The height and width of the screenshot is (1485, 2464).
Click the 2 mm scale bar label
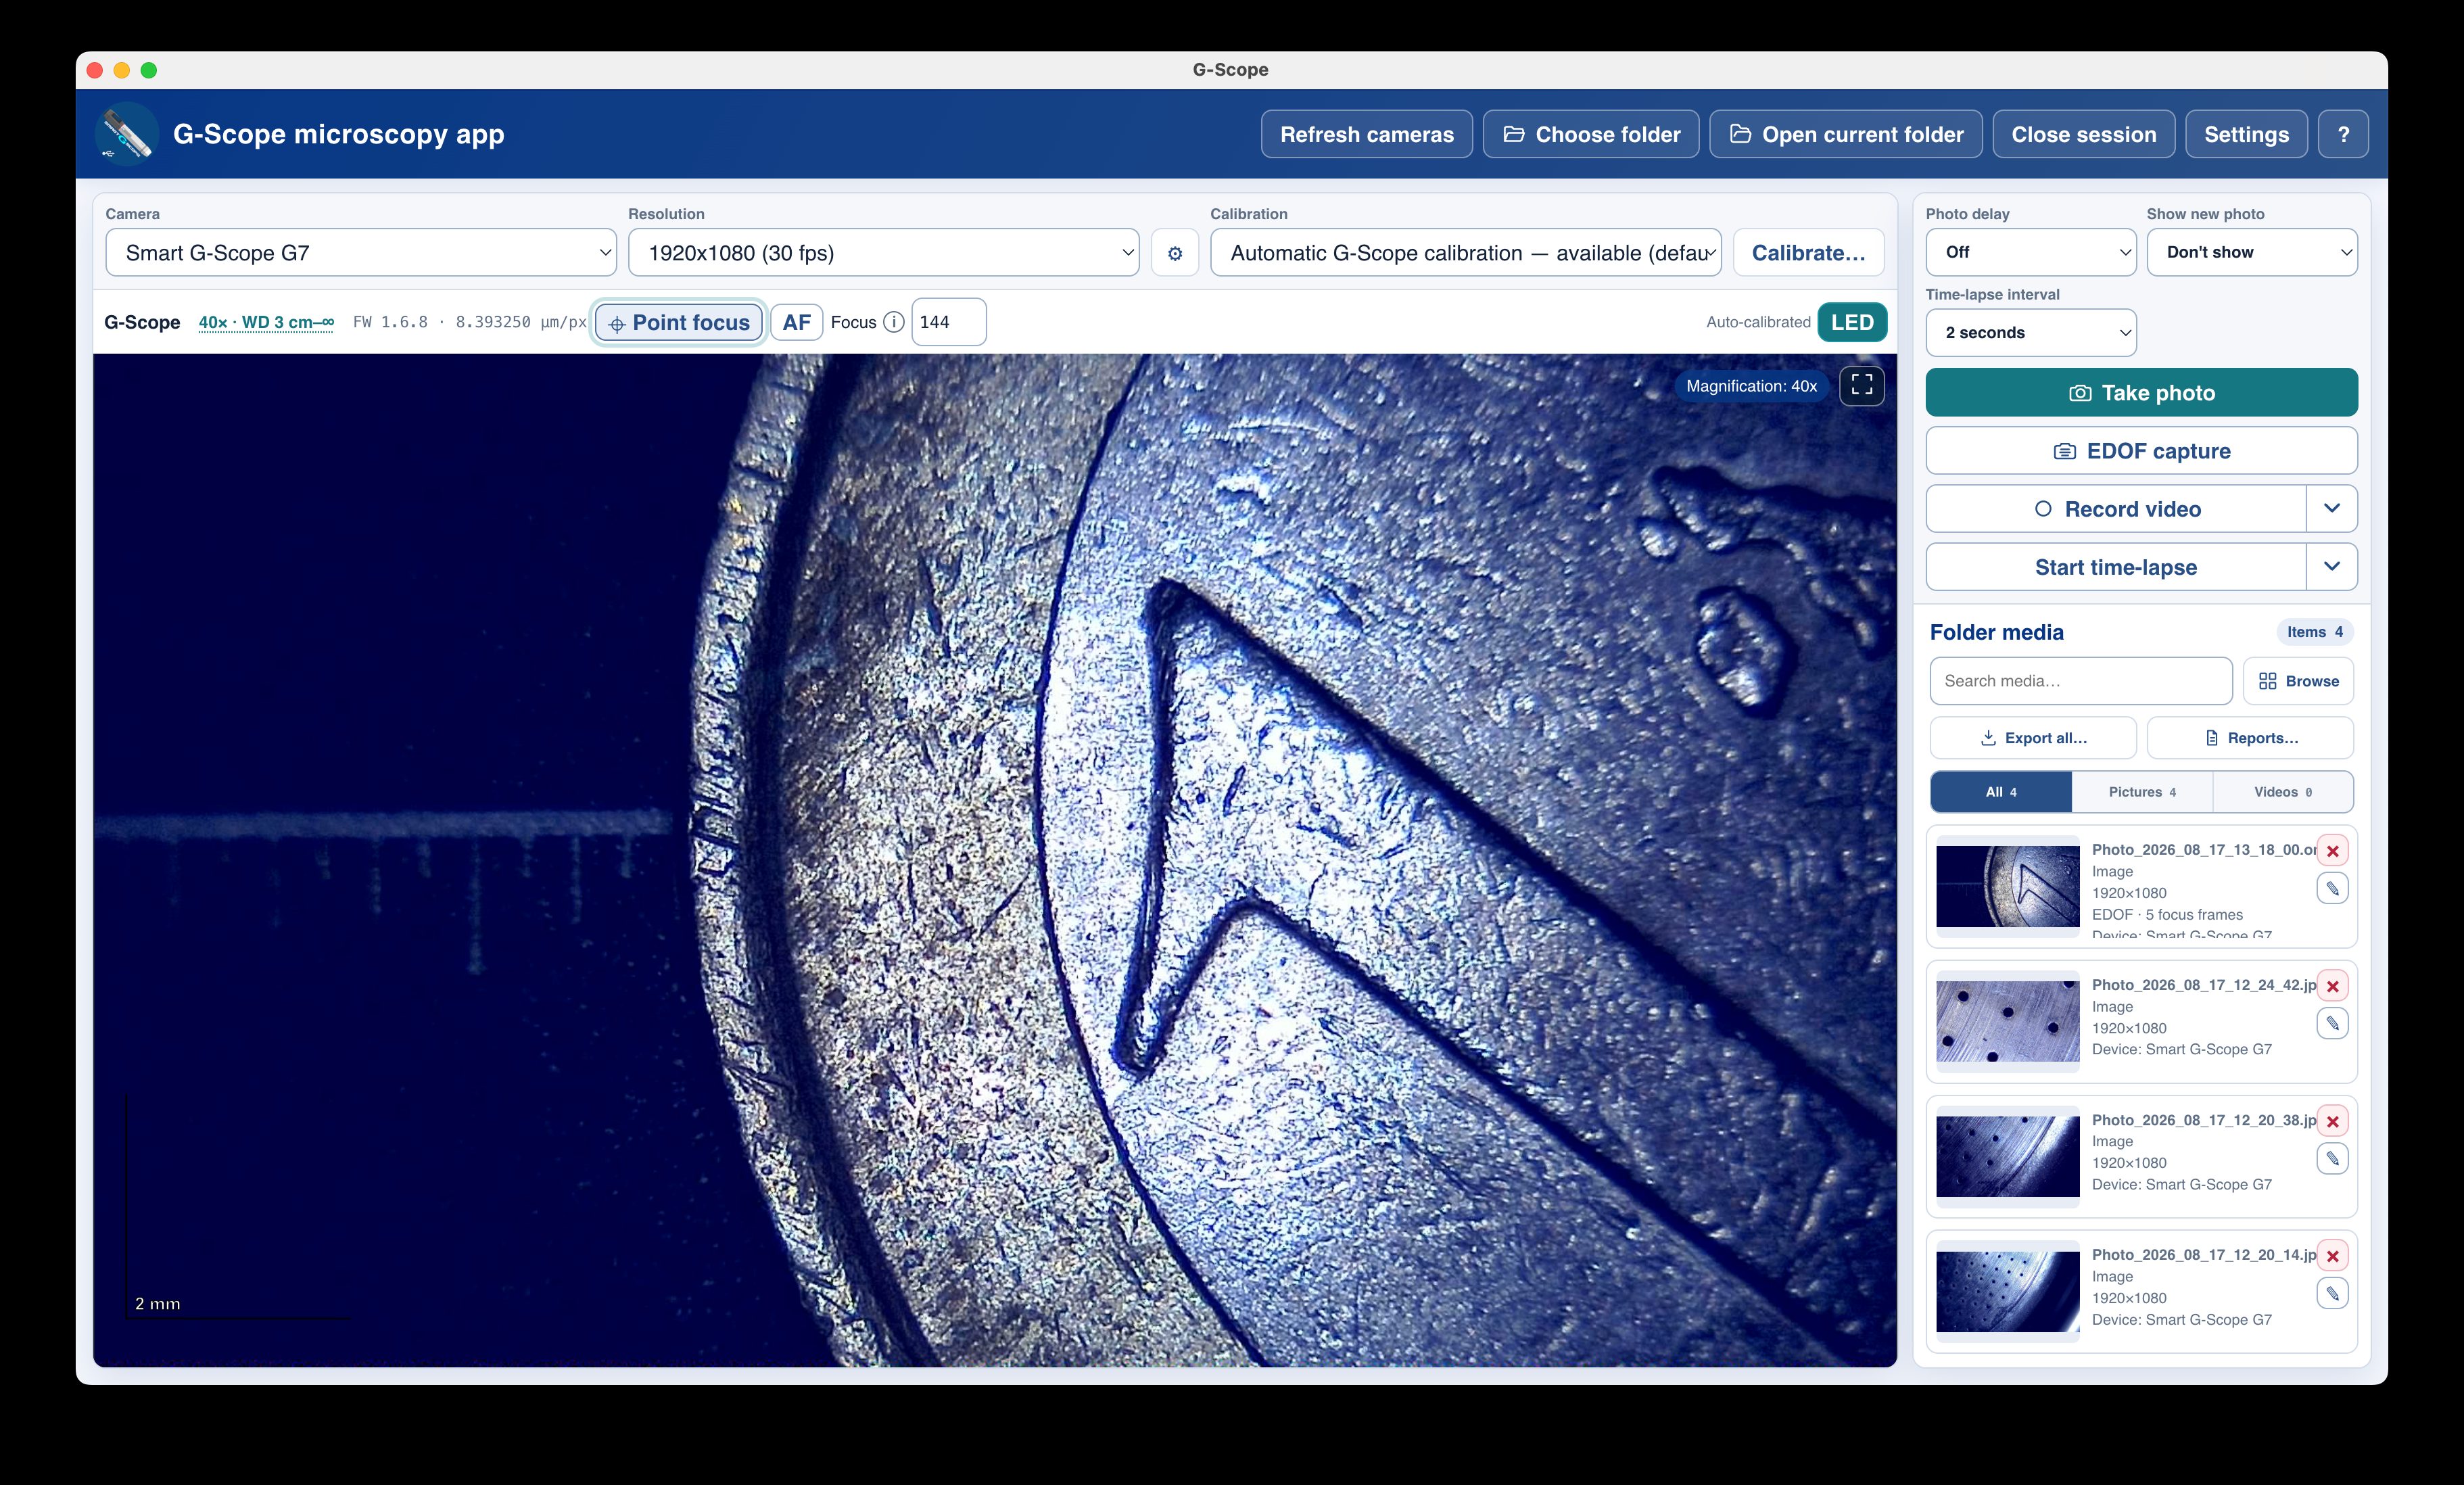pyautogui.click(x=158, y=1304)
